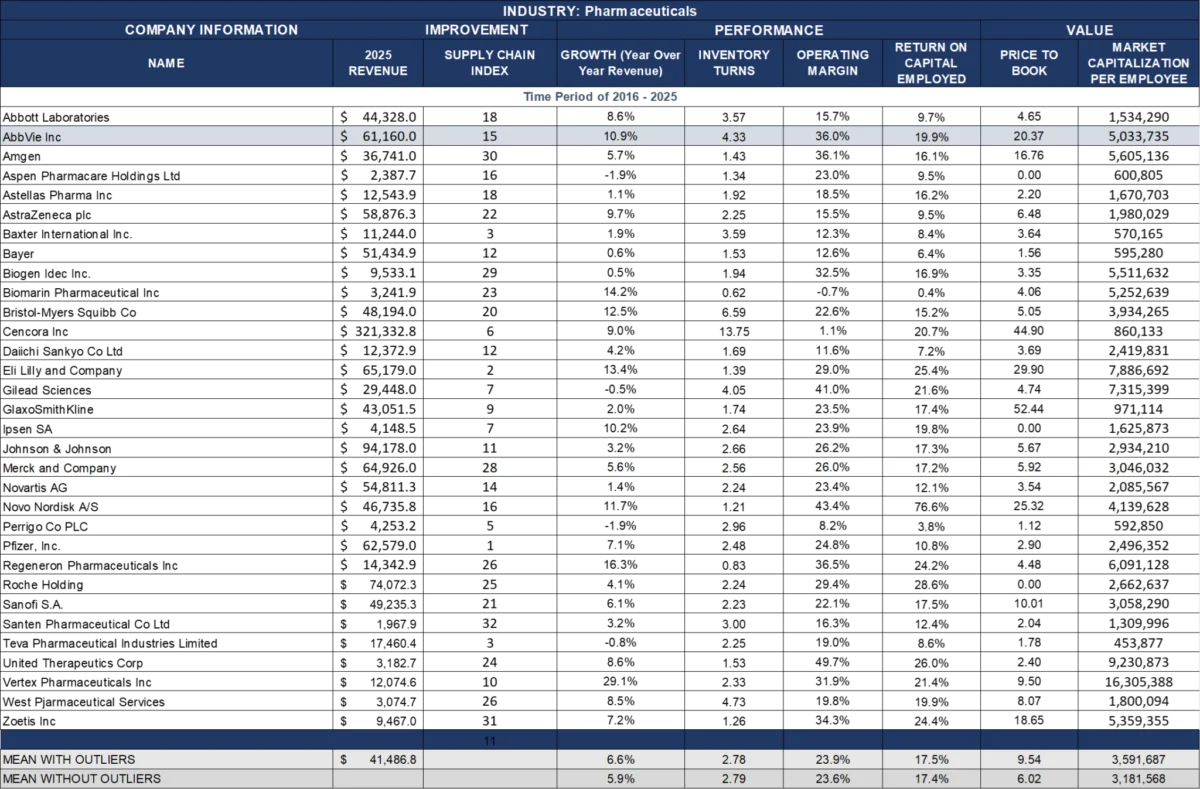Image resolution: width=1200 pixels, height=789 pixels.
Task: Click Gilead Sciences name cell
Action: pyautogui.click(x=166, y=390)
